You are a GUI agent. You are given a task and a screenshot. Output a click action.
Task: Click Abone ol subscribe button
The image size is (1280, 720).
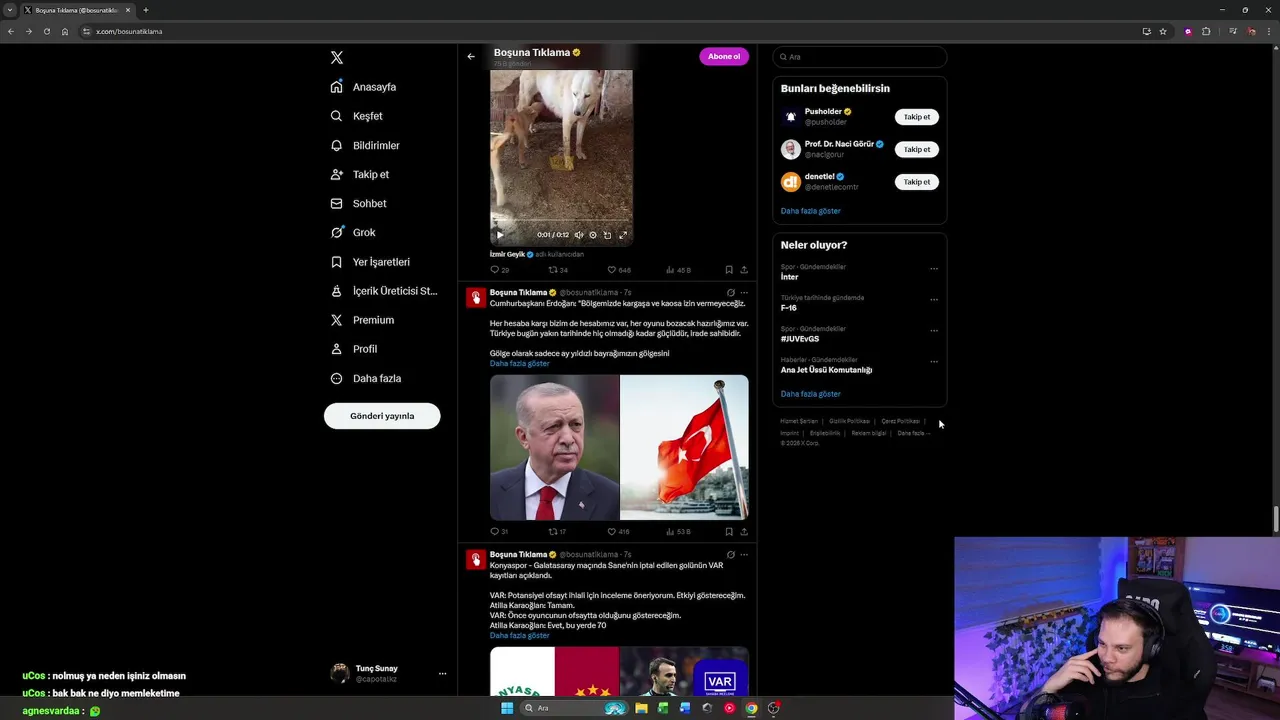pyautogui.click(x=724, y=56)
